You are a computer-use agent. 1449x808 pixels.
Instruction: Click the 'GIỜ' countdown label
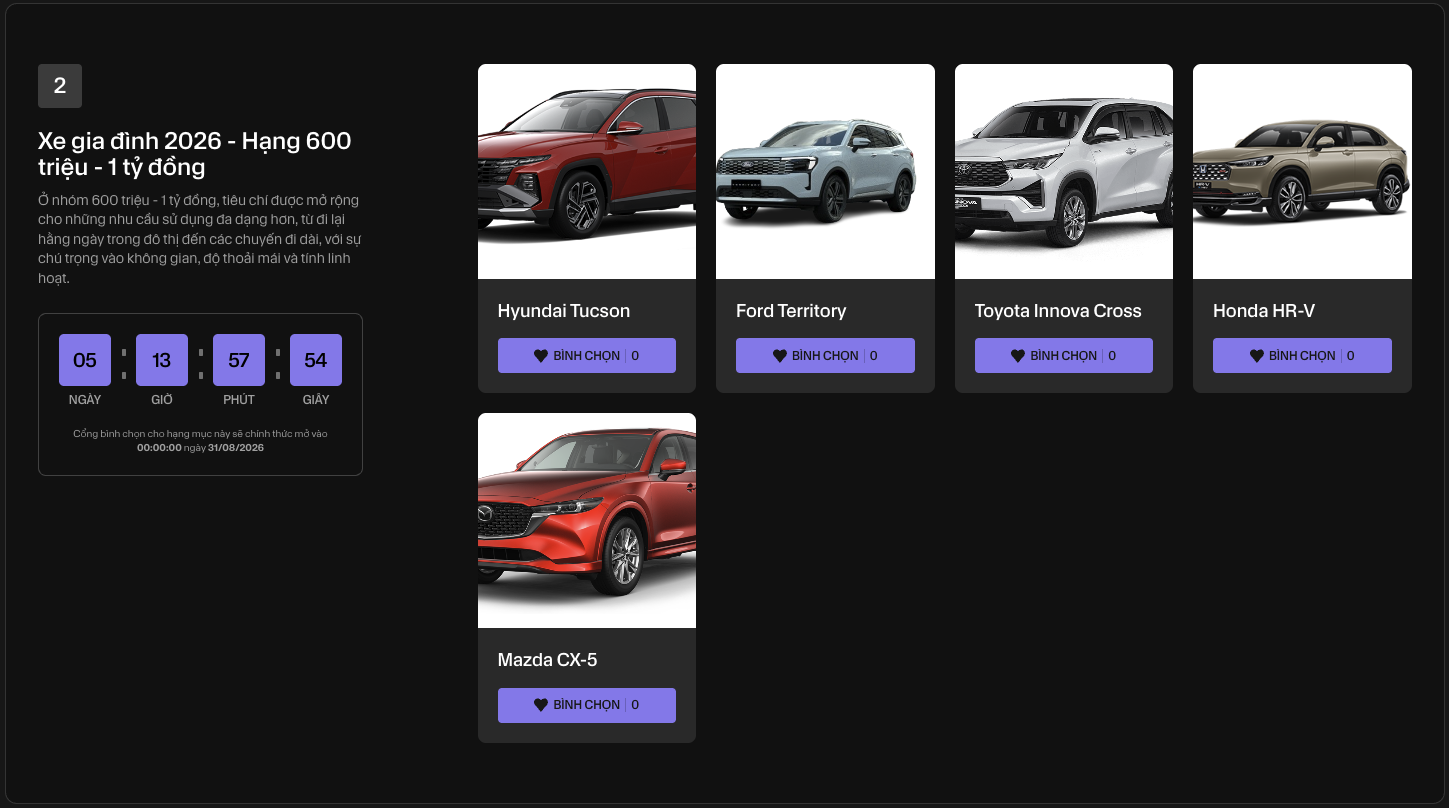(162, 400)
